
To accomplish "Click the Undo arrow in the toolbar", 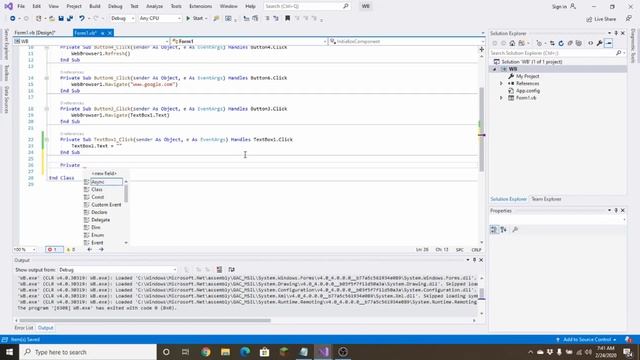I will 82,18.
